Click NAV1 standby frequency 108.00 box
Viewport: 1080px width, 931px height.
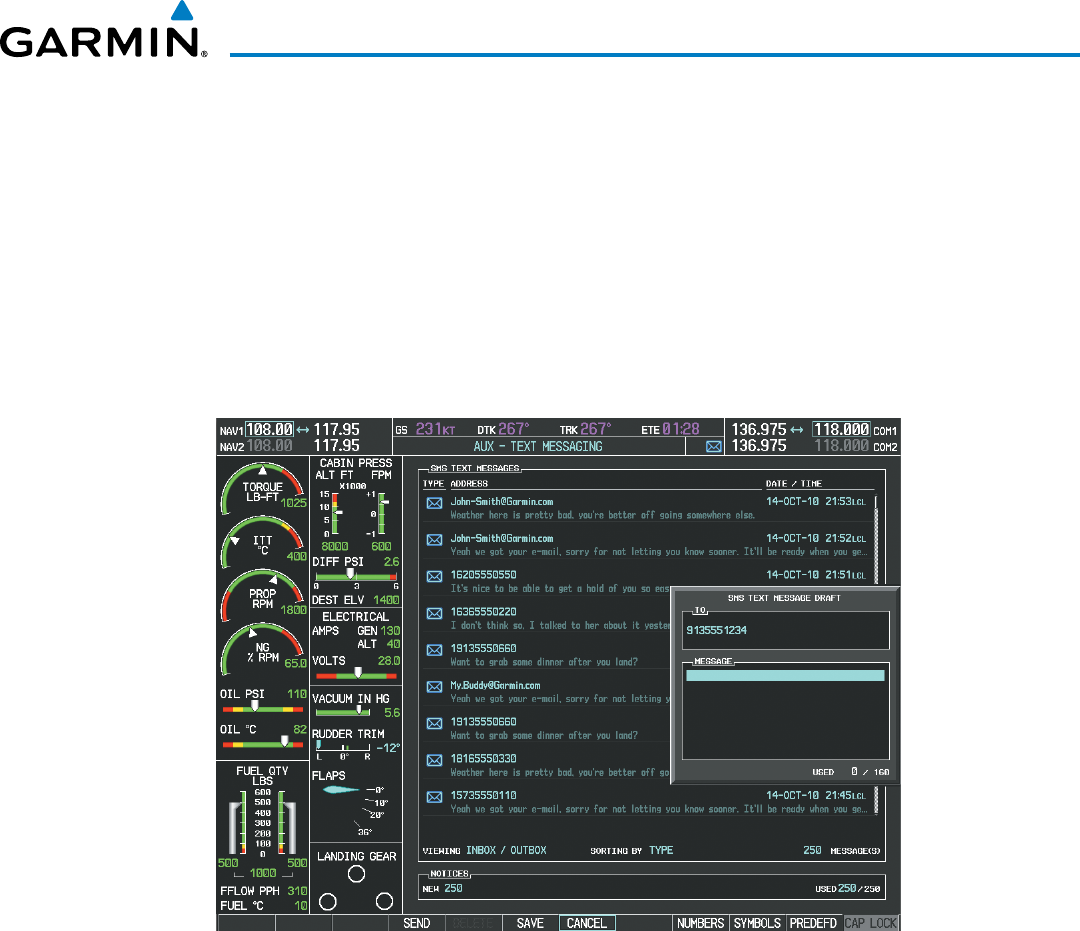click(269, 430)
